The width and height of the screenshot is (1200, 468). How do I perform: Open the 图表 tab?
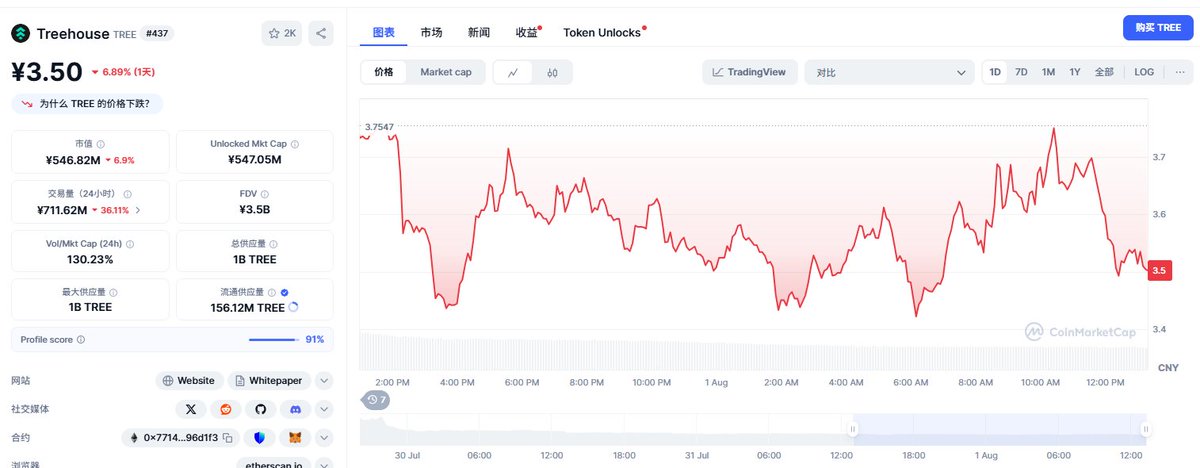pos(383,32)
